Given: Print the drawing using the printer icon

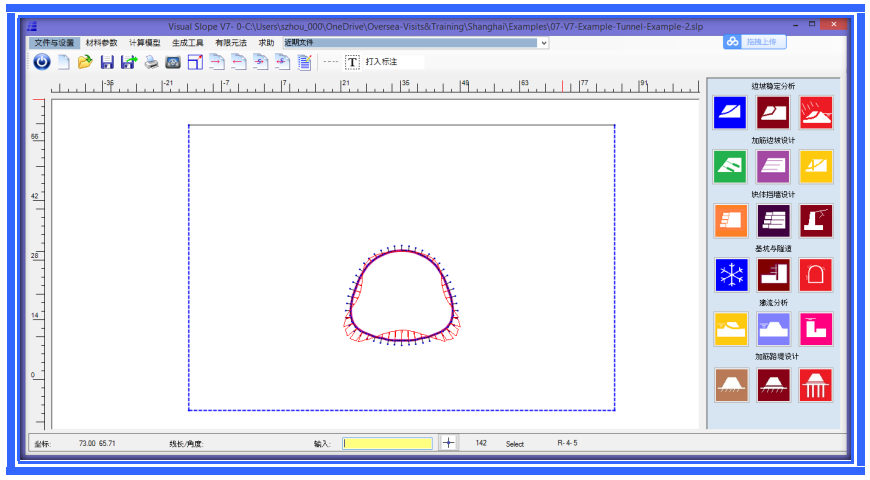Looking at the screenshot, I should [x=151, y=62].
